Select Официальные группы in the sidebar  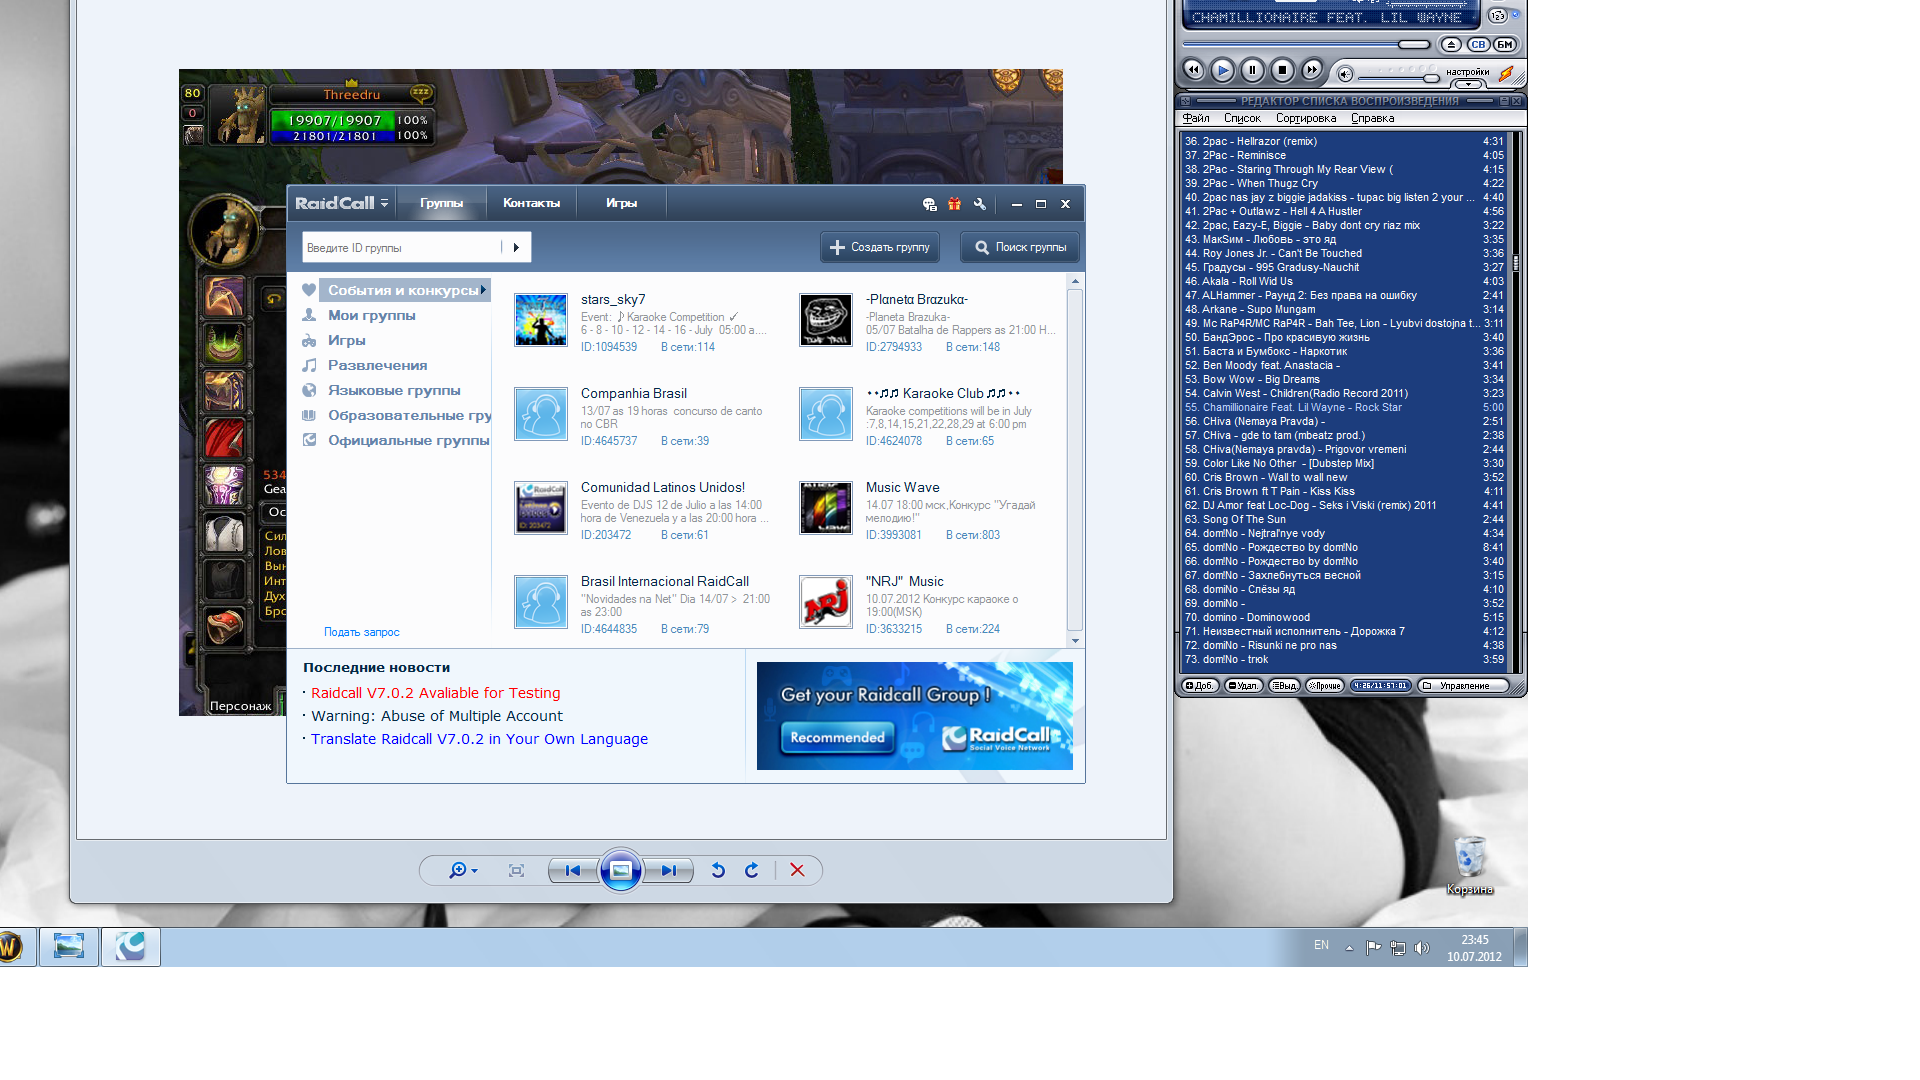click(x=408, y=440)
